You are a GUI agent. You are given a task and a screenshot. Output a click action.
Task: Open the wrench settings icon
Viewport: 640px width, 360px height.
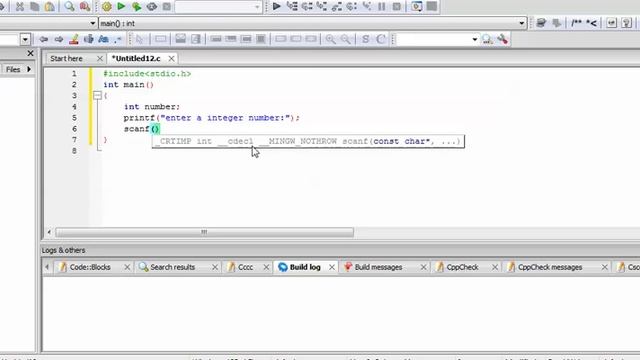pyautogui.click(x=502, y=39)
